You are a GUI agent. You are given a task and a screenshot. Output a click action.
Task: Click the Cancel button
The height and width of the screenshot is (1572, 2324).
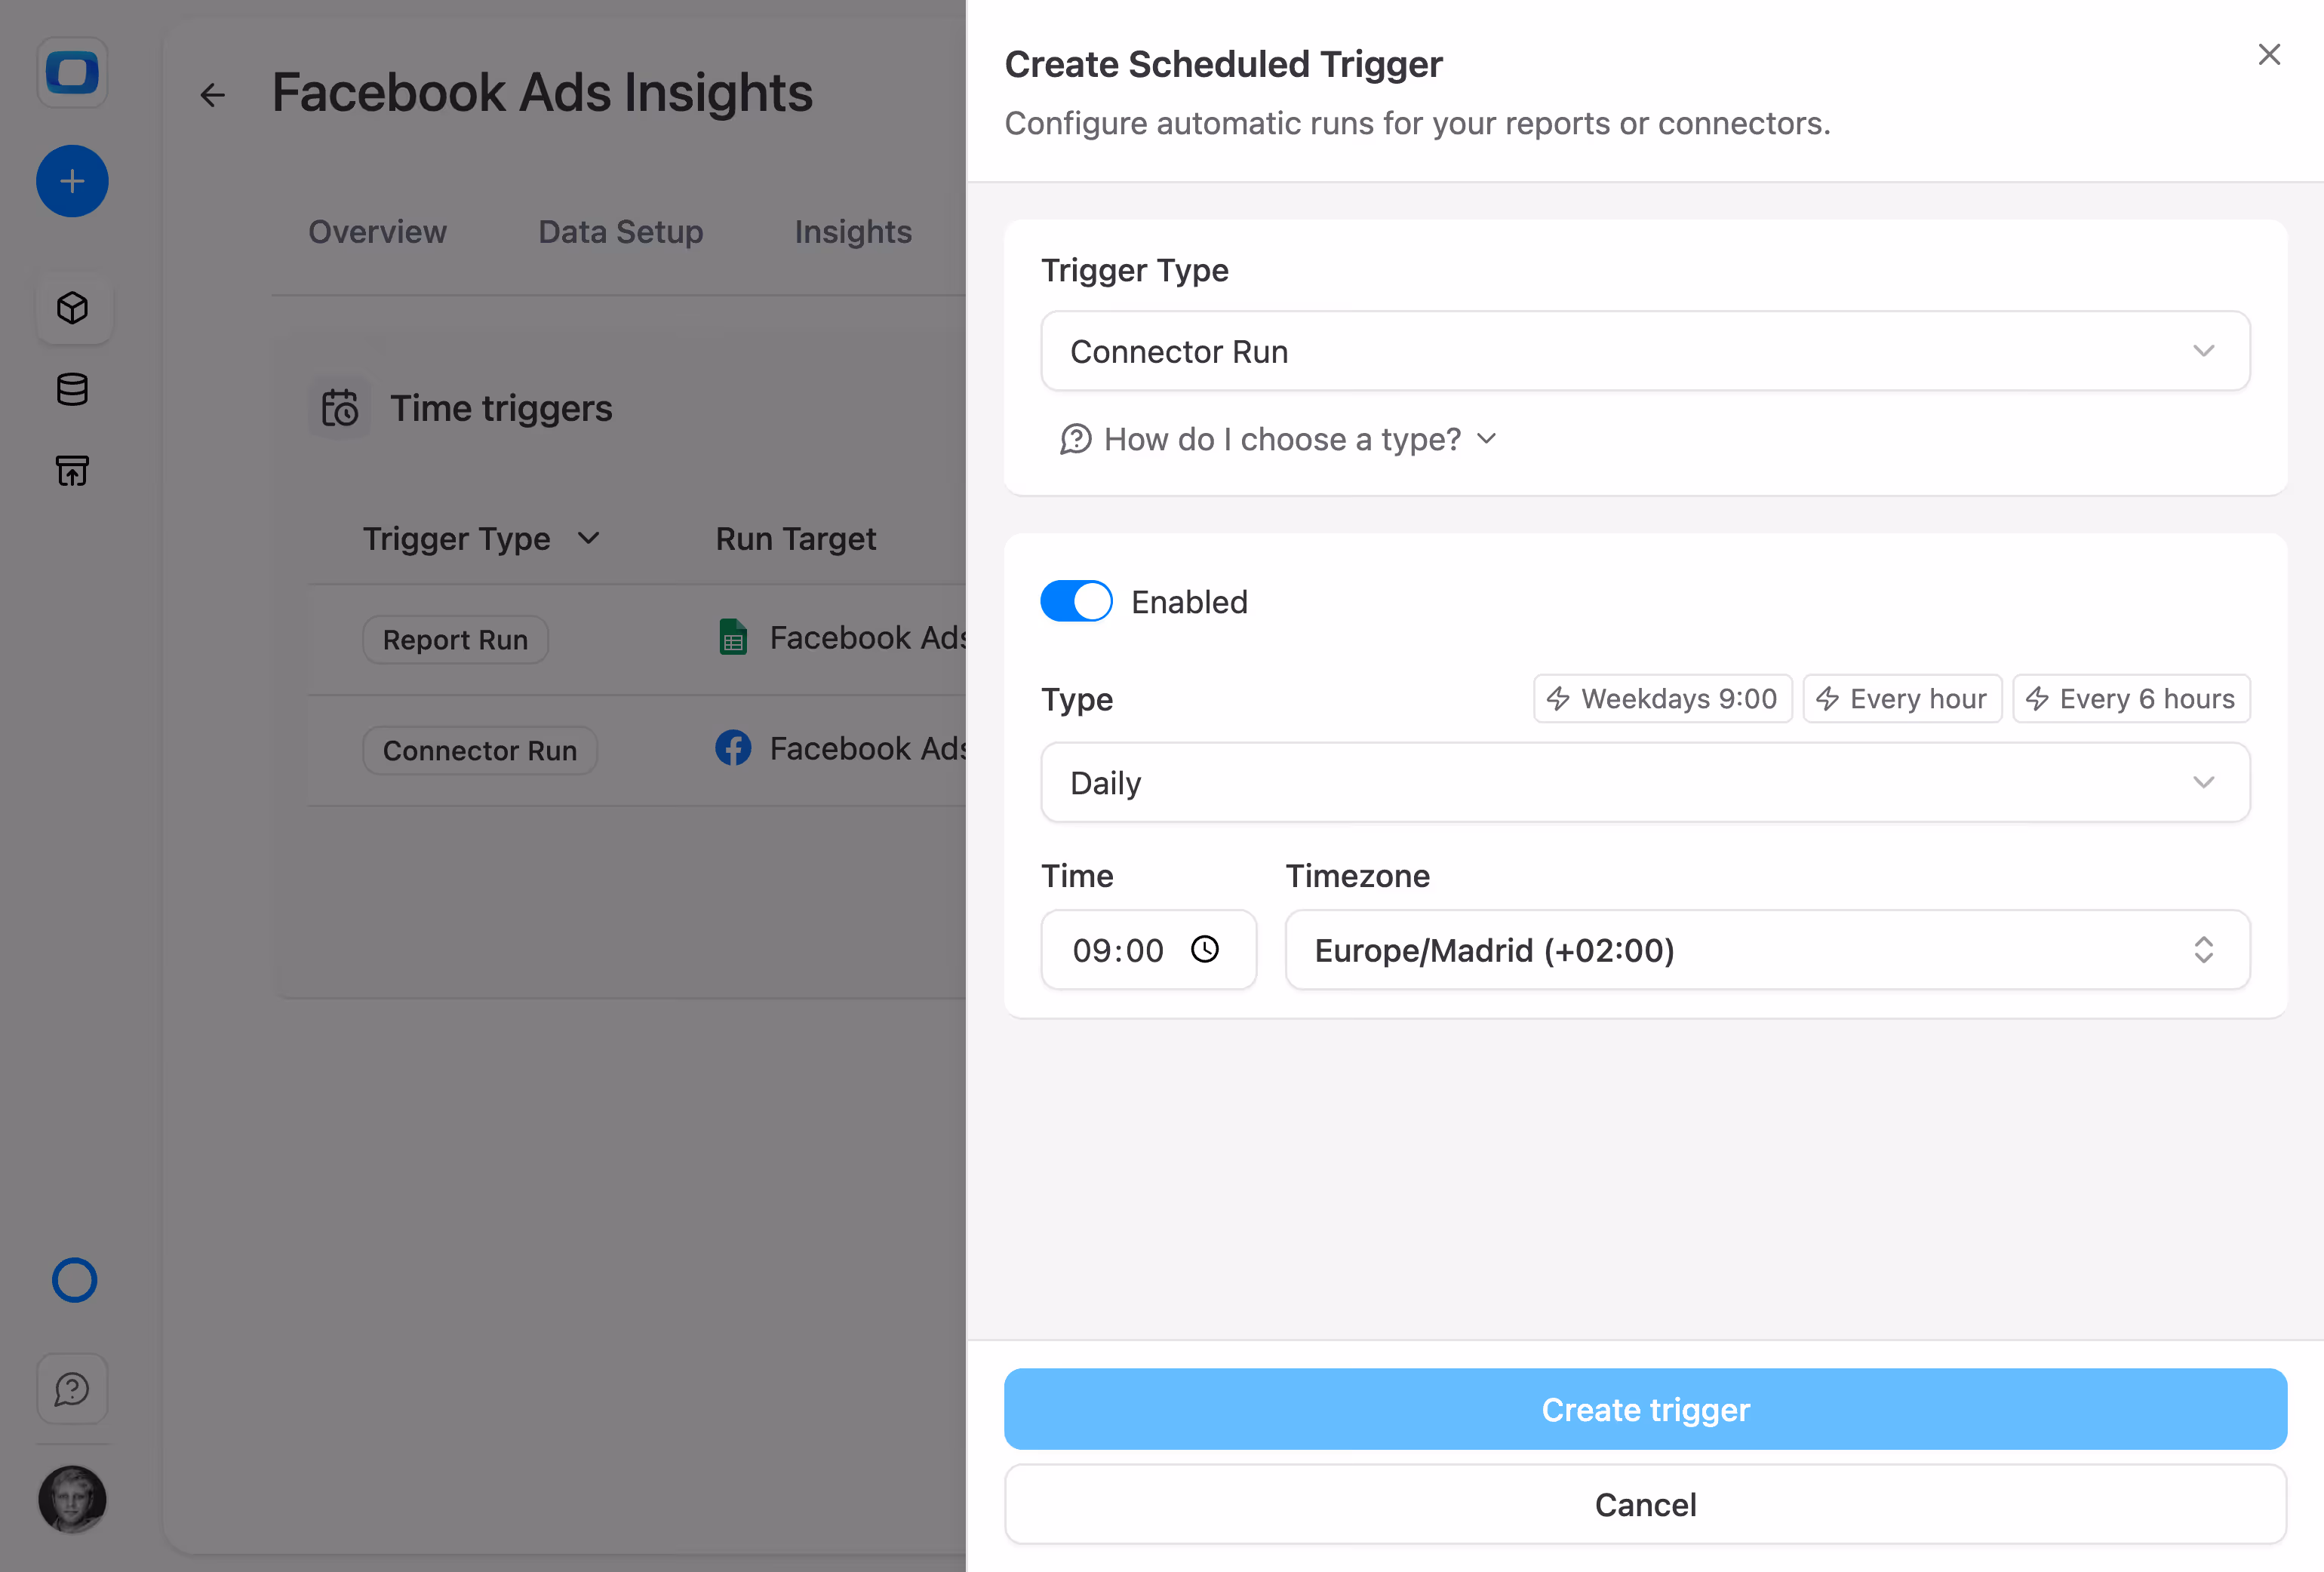click(1645, 1504)
